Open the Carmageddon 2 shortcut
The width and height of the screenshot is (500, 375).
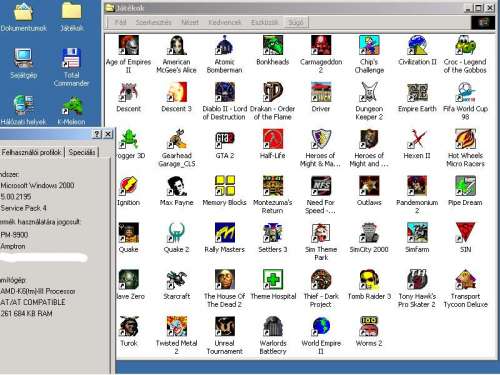coord(321,45)
